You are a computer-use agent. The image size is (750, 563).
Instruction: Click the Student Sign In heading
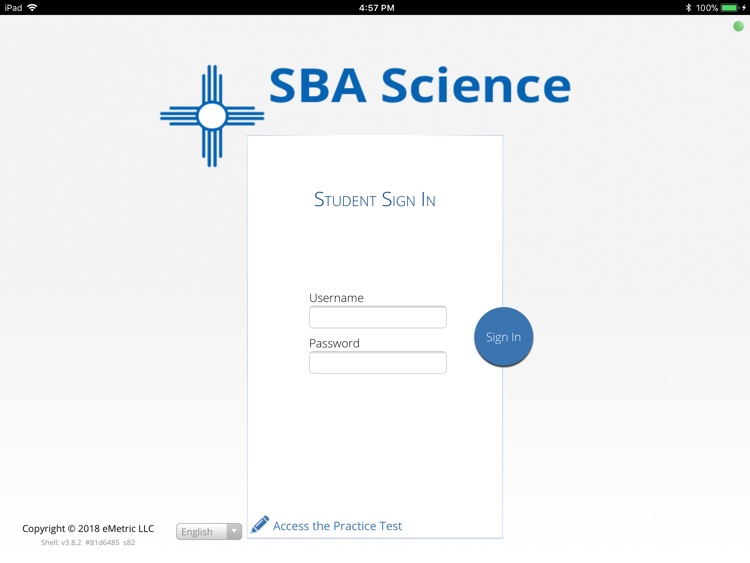click(x=375, y=199)
